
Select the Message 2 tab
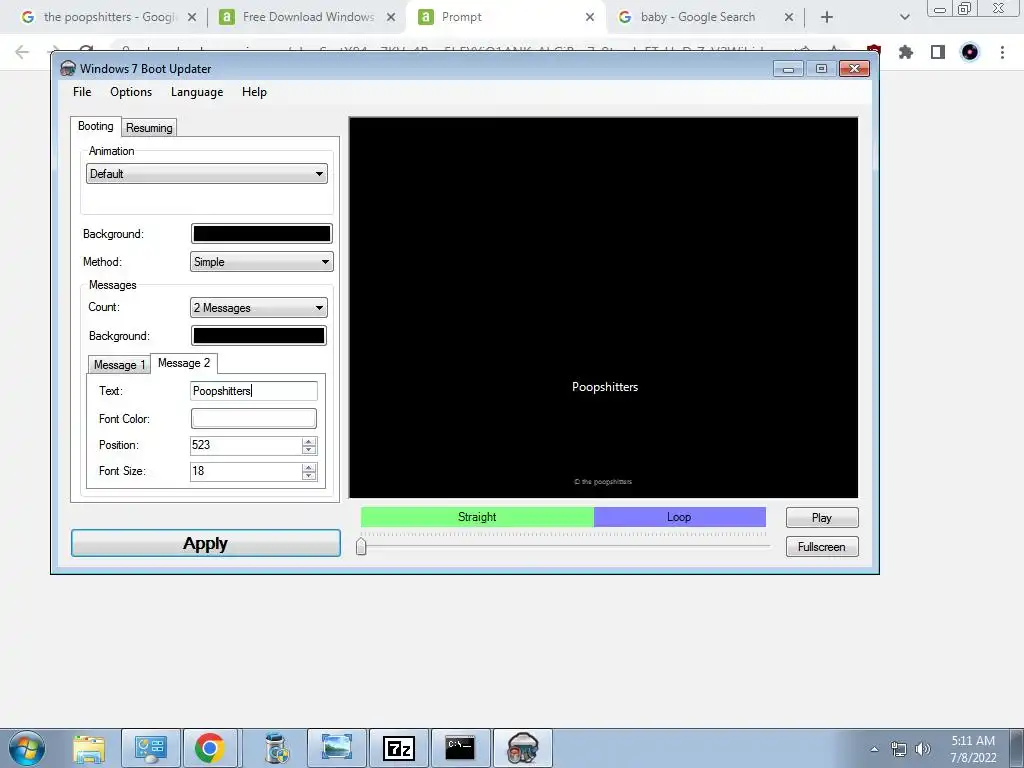coord(184,363)
